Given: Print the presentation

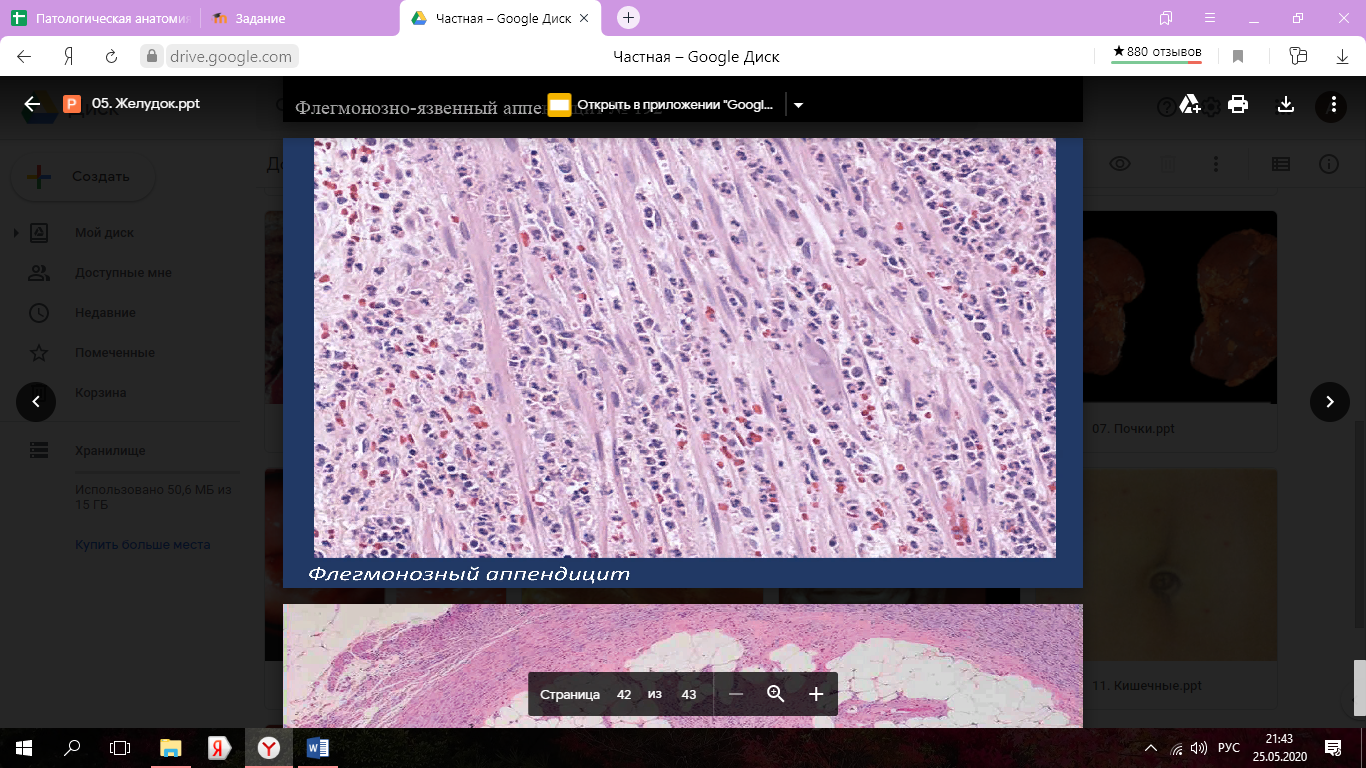Looking at the screenshot, I should [x=1238, y=104].
